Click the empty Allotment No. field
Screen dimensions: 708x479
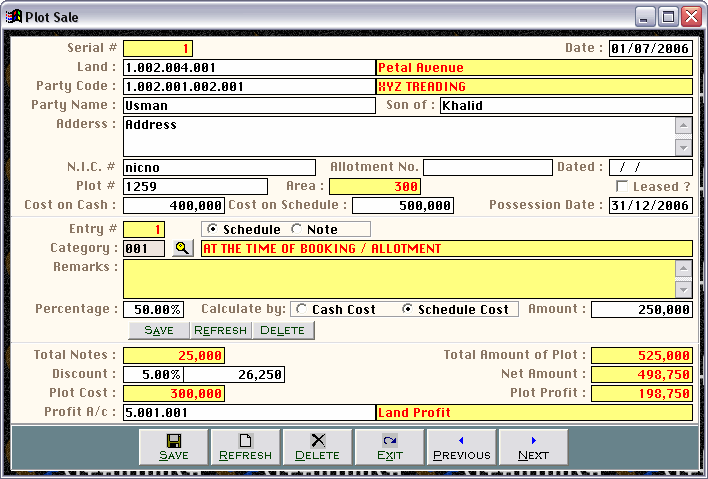(x=488, y=167)
